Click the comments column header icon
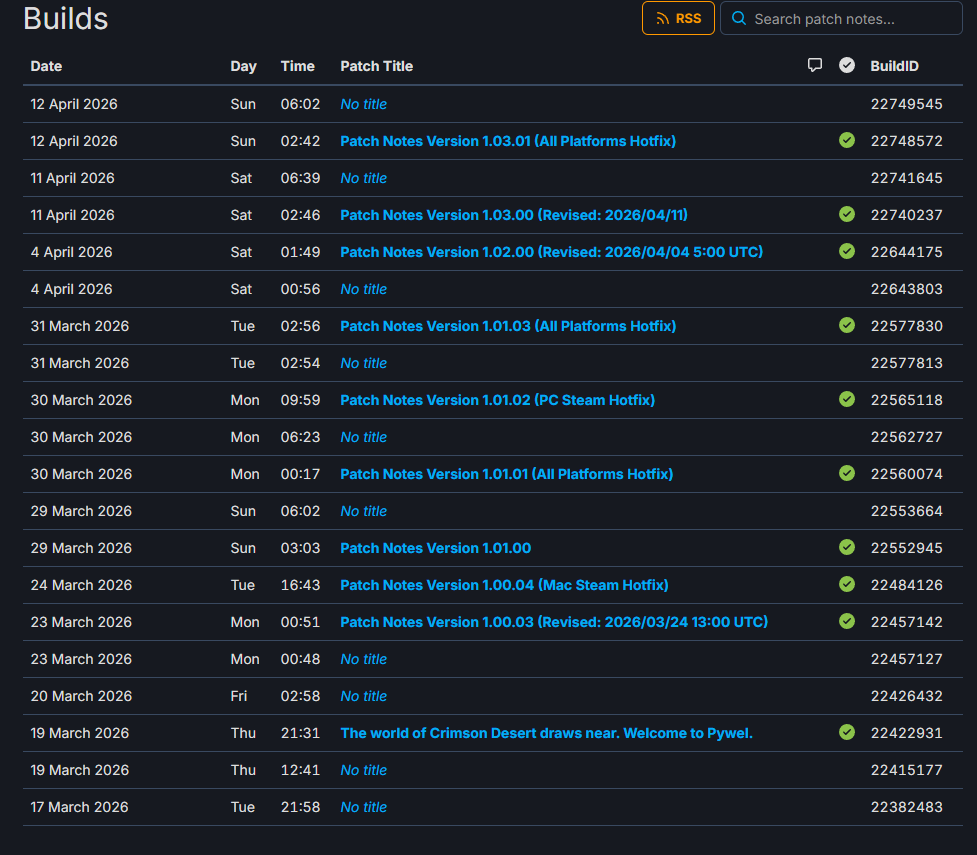Screen dimensions: 977x855 (x=815, y=66)
